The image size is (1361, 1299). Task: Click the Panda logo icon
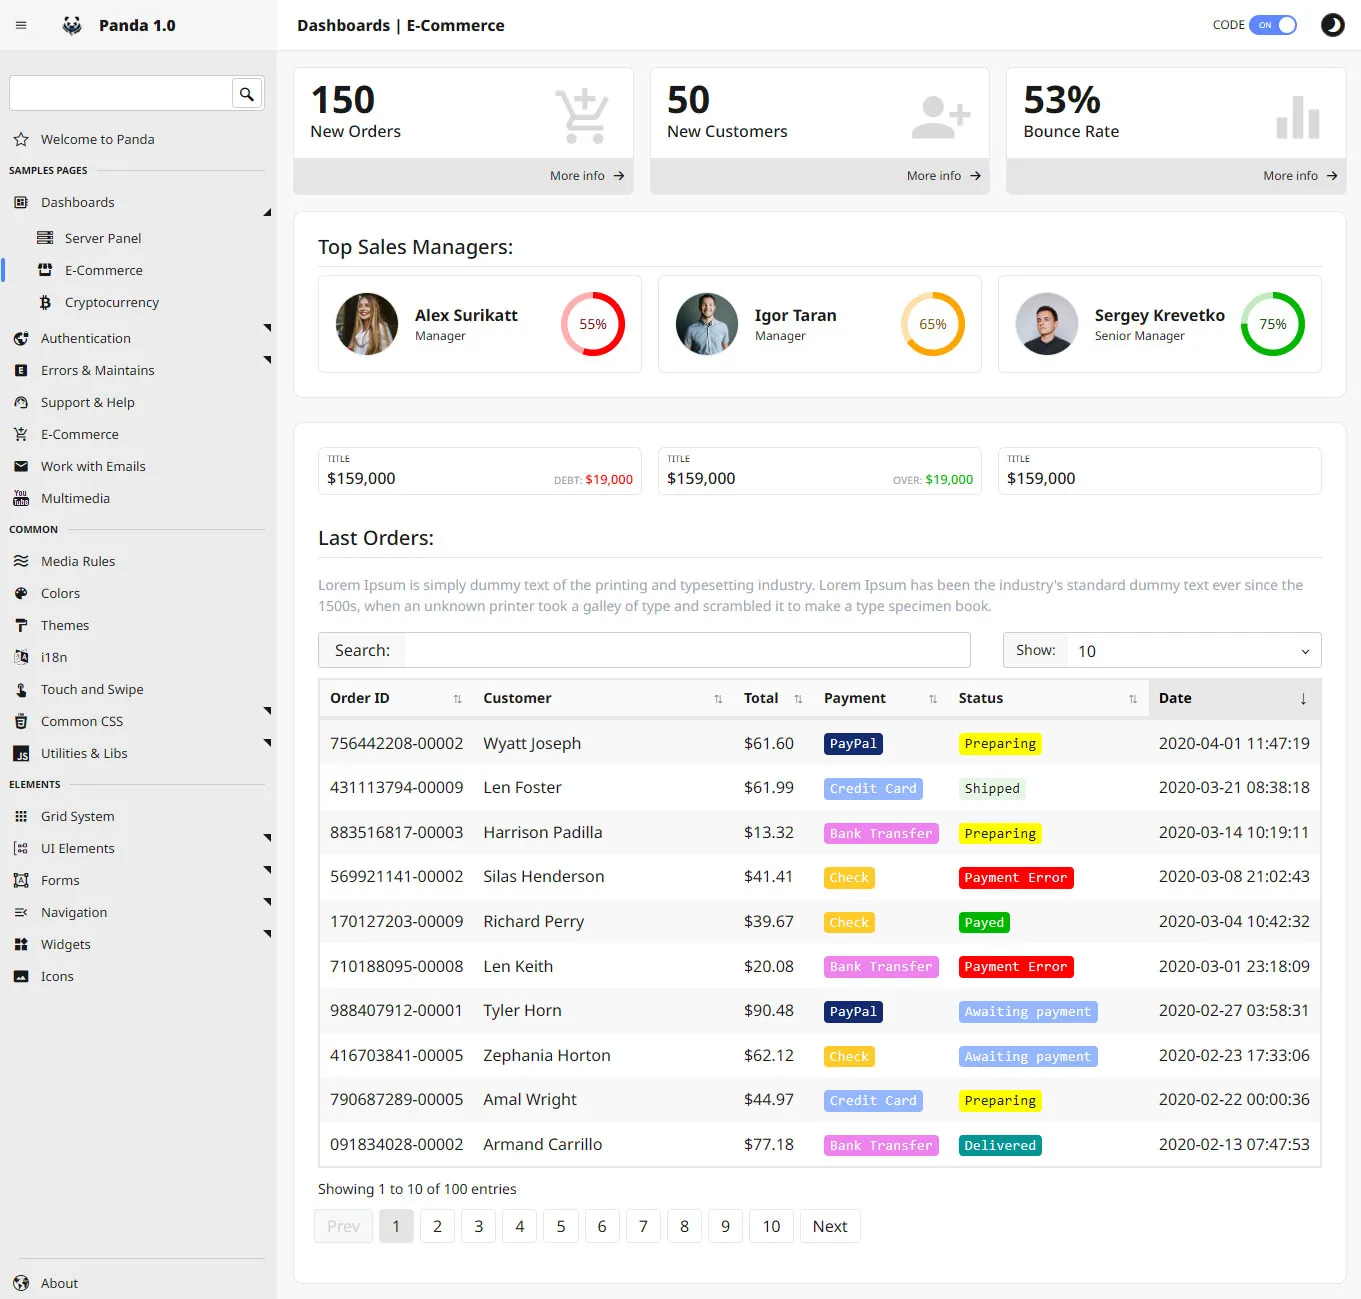point(72,25)
